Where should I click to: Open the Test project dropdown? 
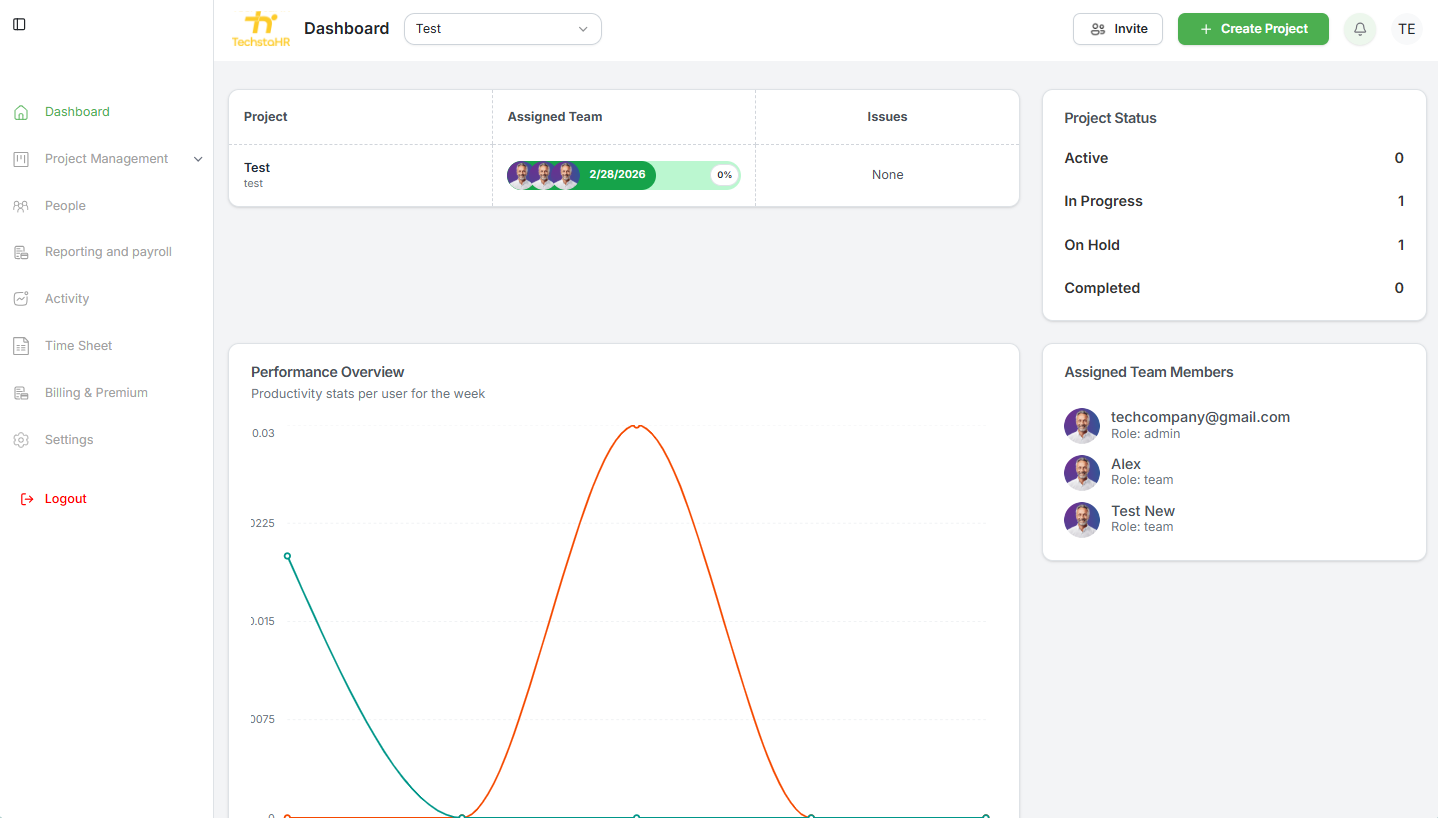pos(502,29)
